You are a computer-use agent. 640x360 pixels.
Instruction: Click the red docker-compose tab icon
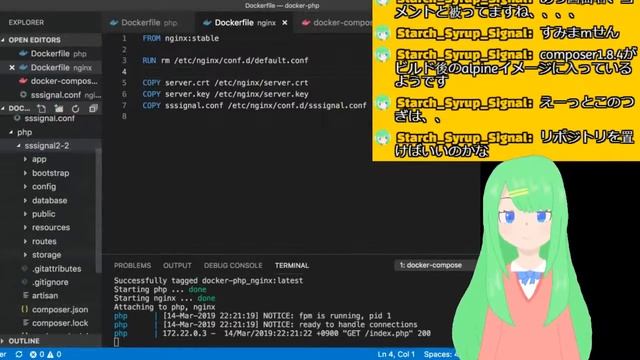pyautogui.click(x=306, y=23)
